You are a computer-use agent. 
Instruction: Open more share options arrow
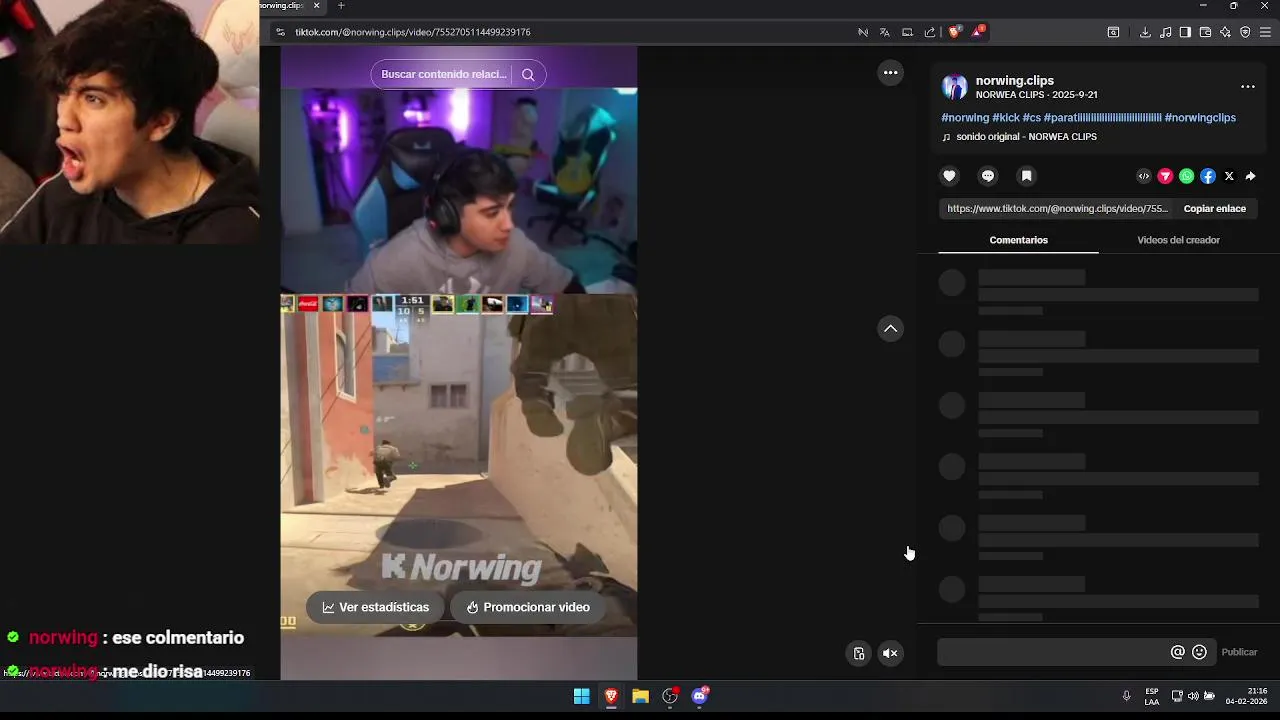[x=1250, y=176]
